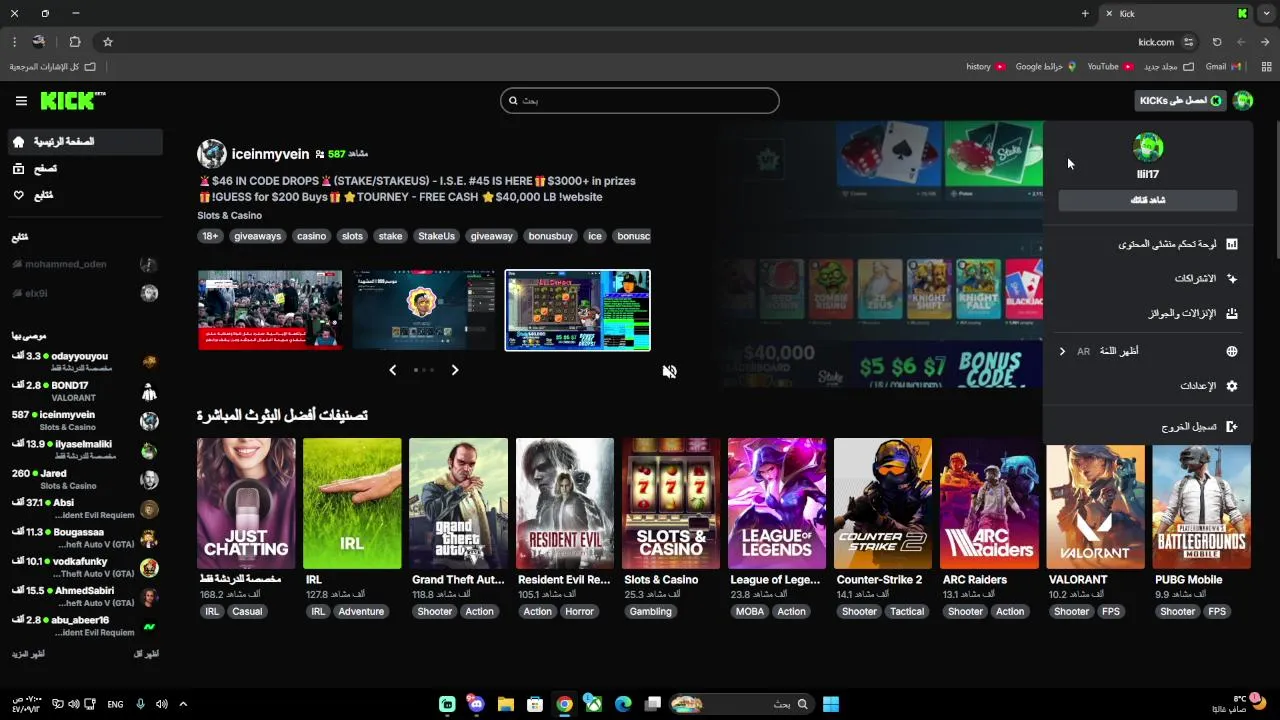The height and width of the screenshot is (720, 1280).
Task: Bookmark this page with the star icon
Action: (108, 42)
